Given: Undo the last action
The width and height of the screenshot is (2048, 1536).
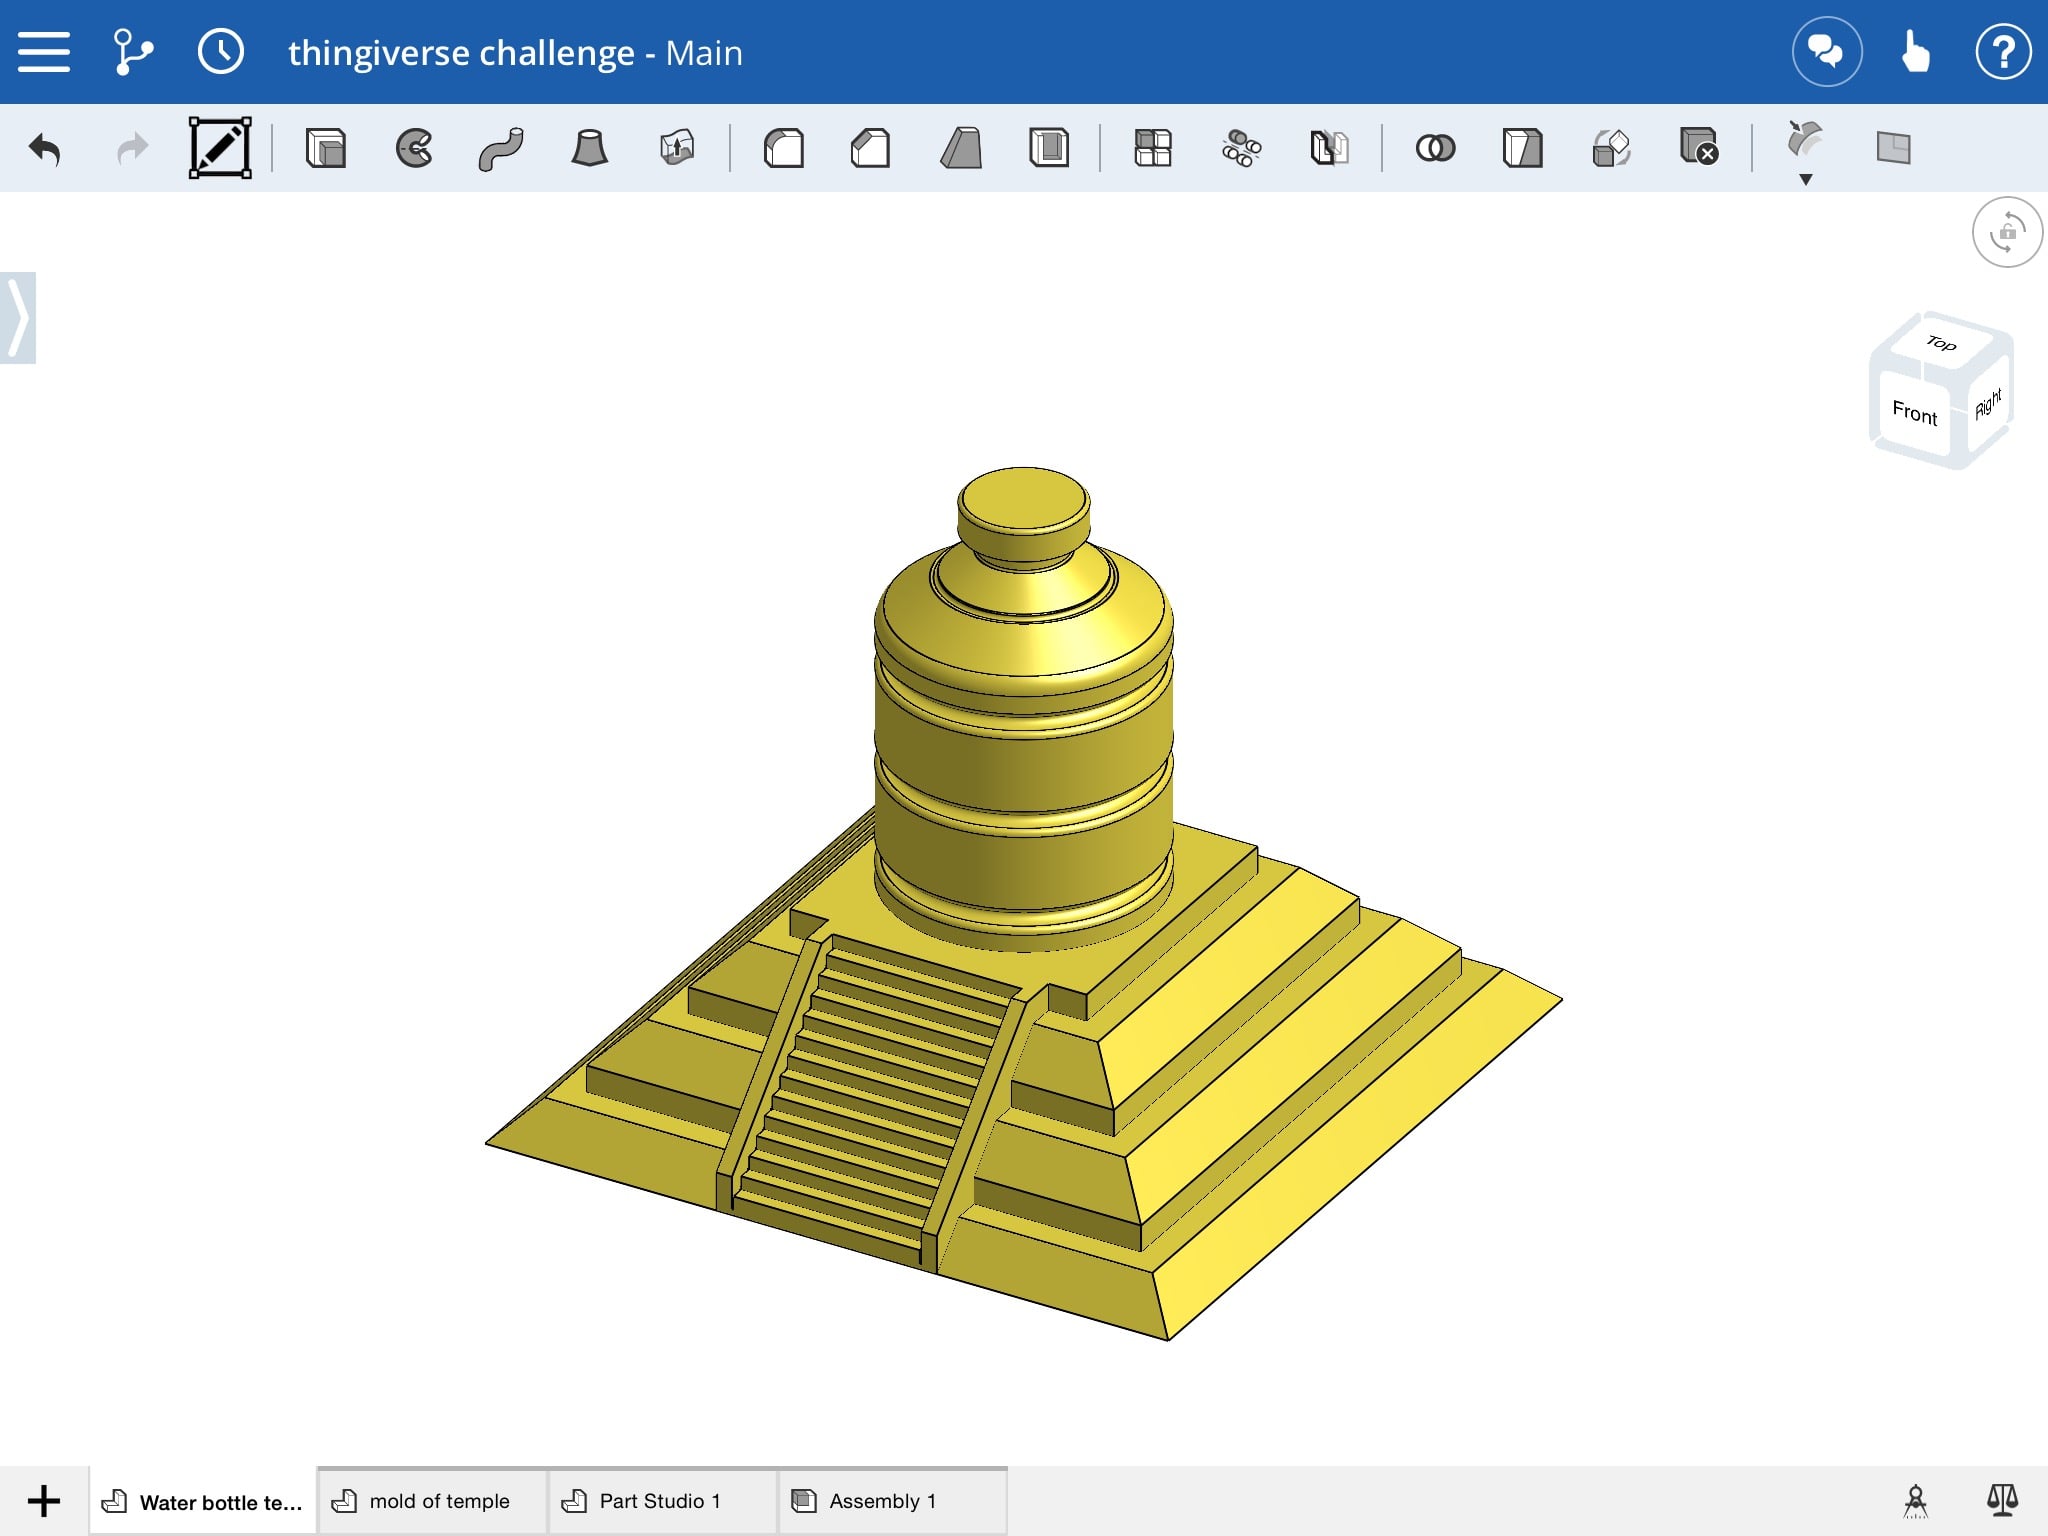Looking at the screenshot, I should click(x=45, y=149).
